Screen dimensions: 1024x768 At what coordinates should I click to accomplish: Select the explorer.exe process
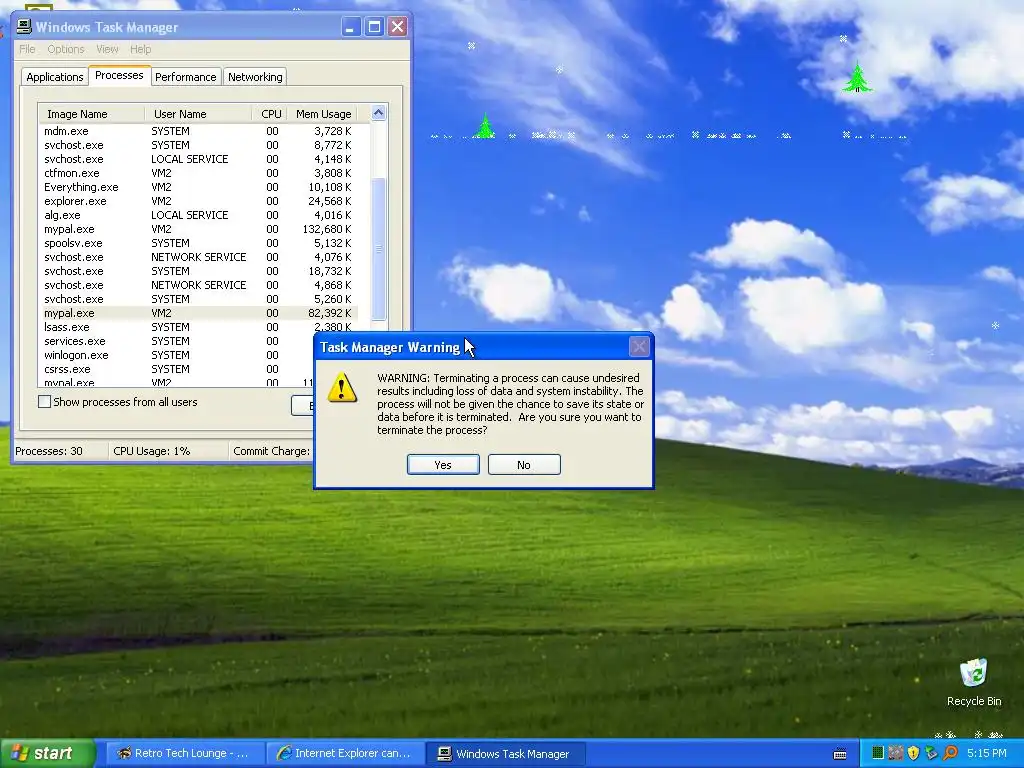pos(198,201)
